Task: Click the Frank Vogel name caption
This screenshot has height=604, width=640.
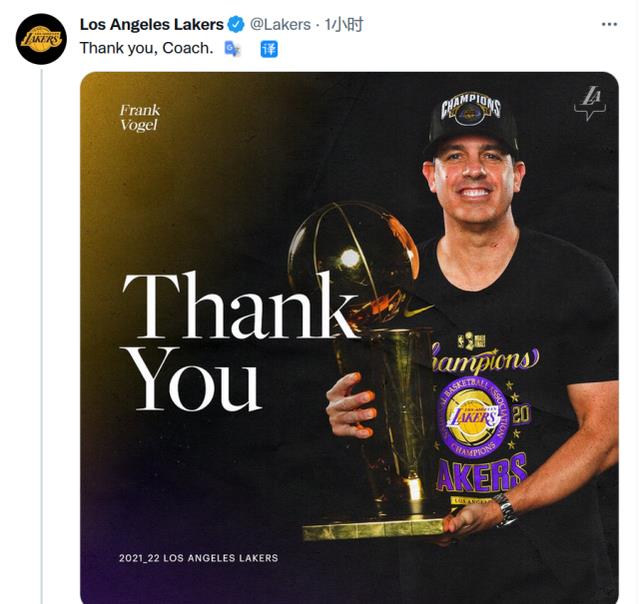Action: coord(140,118)
